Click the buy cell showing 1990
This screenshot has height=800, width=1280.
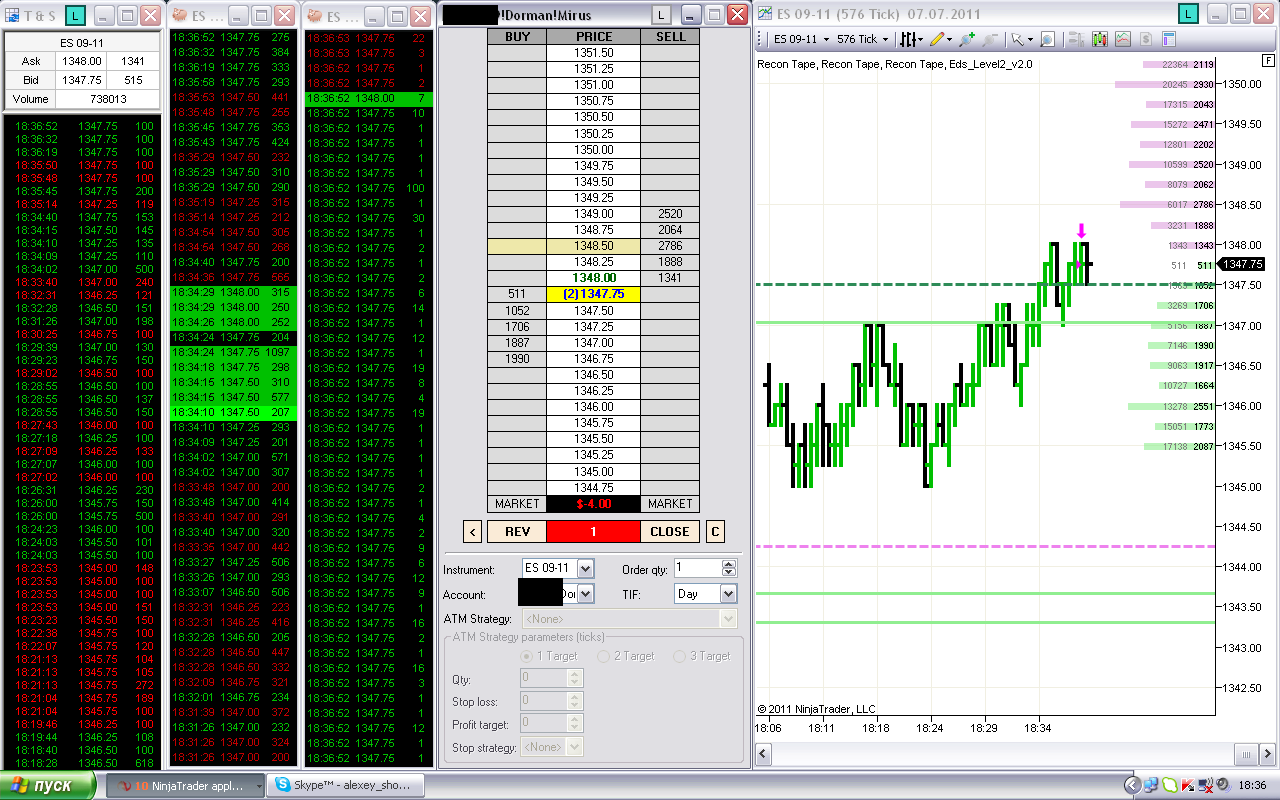click(517, 359)
